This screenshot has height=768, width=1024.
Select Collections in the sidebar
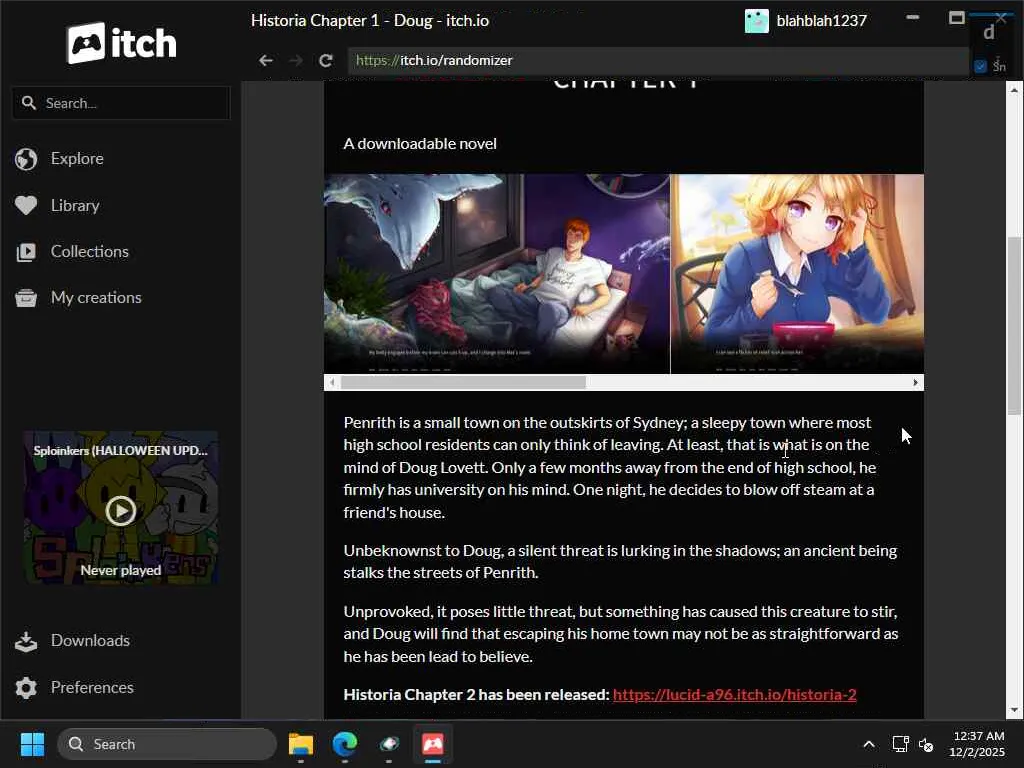click(x=89, y=252)
